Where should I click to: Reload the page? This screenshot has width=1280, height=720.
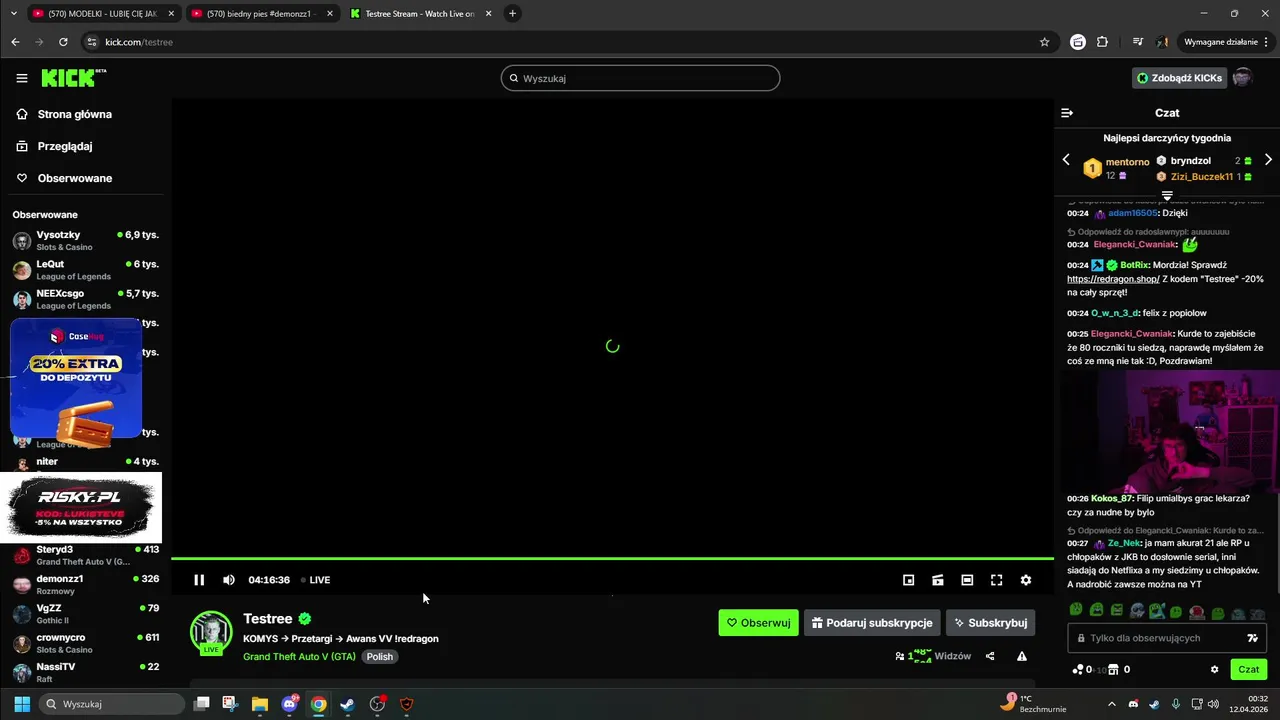pyautogui.click(x=63, y=42)
